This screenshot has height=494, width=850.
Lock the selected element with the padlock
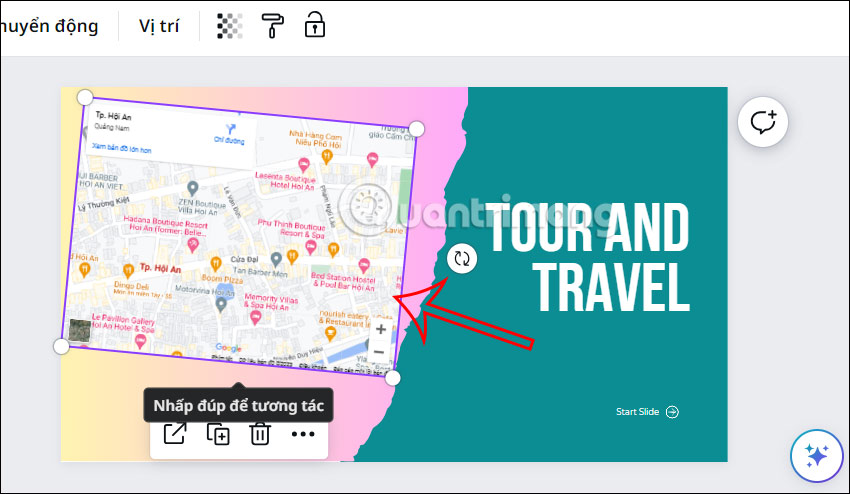pyautogui.click(x=314, y=25)
